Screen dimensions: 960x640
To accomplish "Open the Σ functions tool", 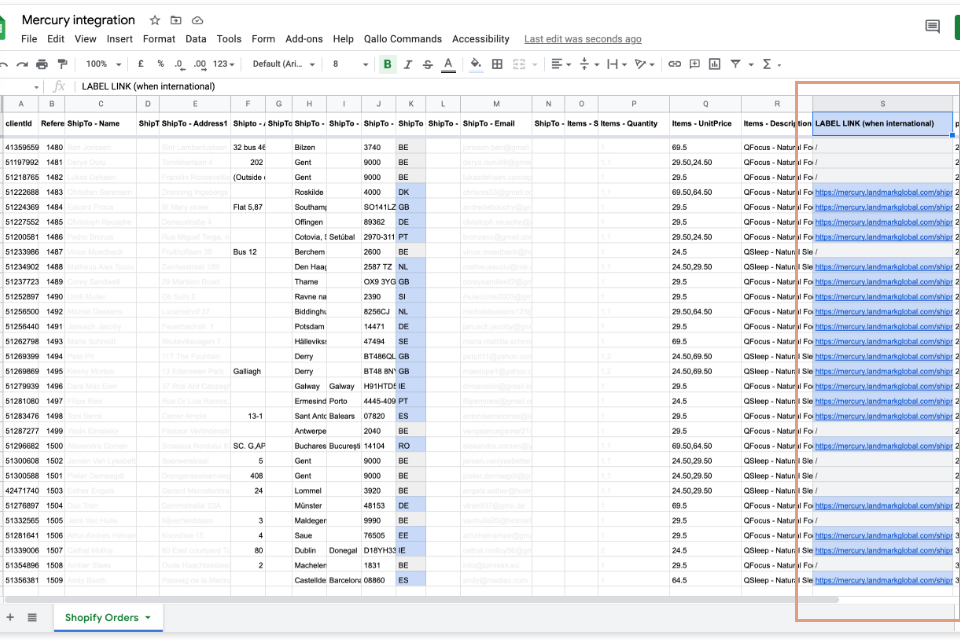I will 767,64.
